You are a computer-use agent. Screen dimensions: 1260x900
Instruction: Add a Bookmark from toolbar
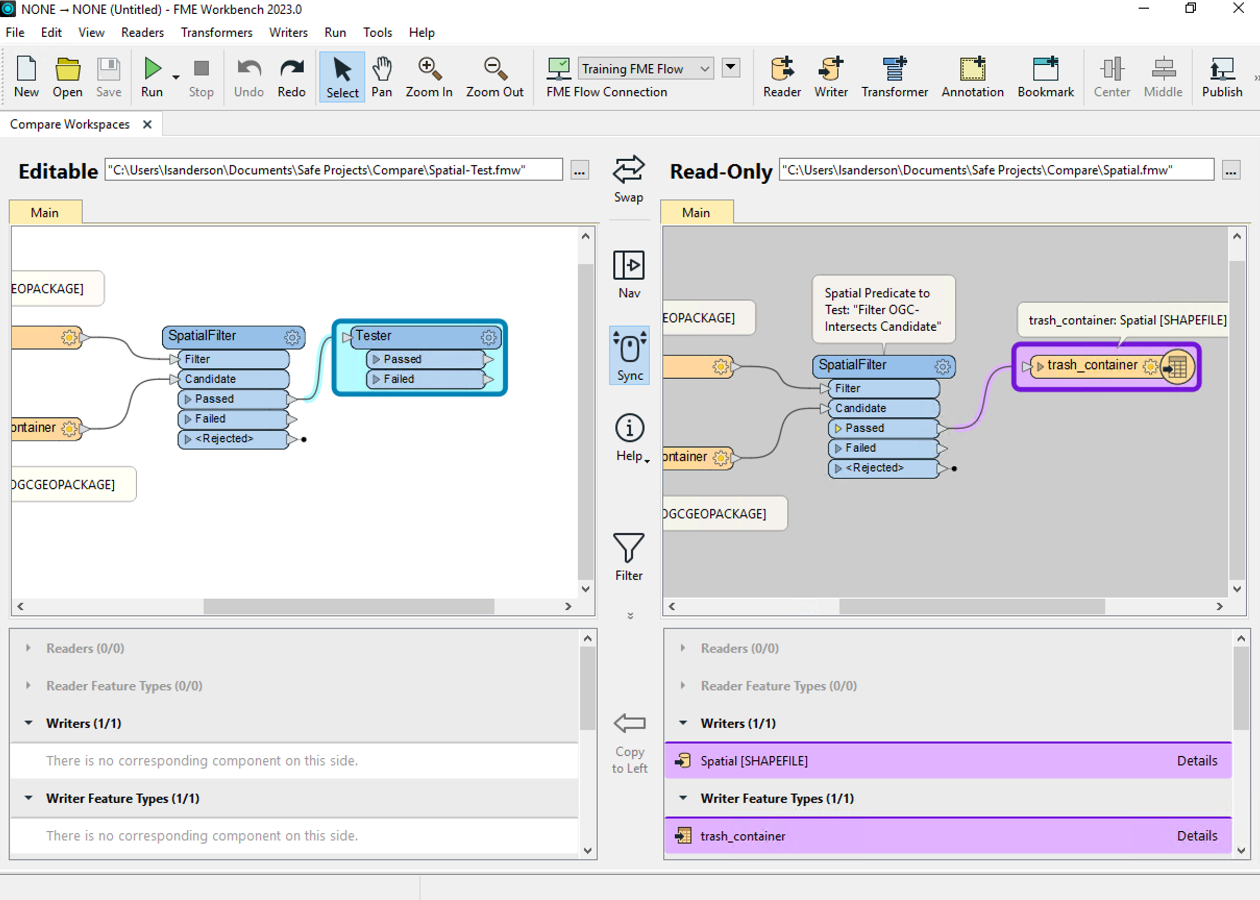1046,77
